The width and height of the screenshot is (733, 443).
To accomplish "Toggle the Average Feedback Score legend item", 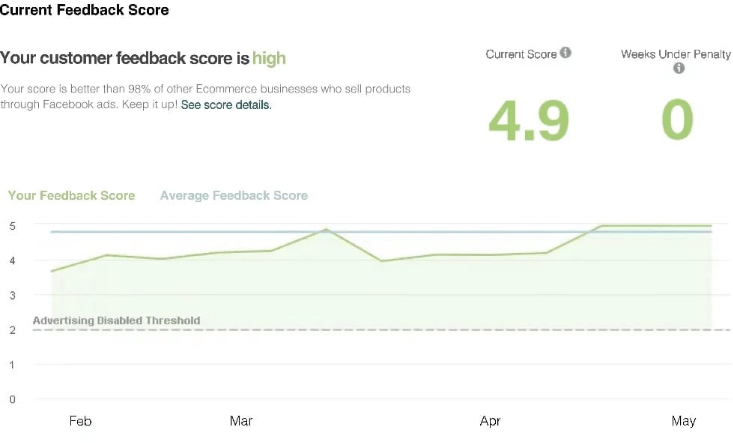I will coord(234,195).
